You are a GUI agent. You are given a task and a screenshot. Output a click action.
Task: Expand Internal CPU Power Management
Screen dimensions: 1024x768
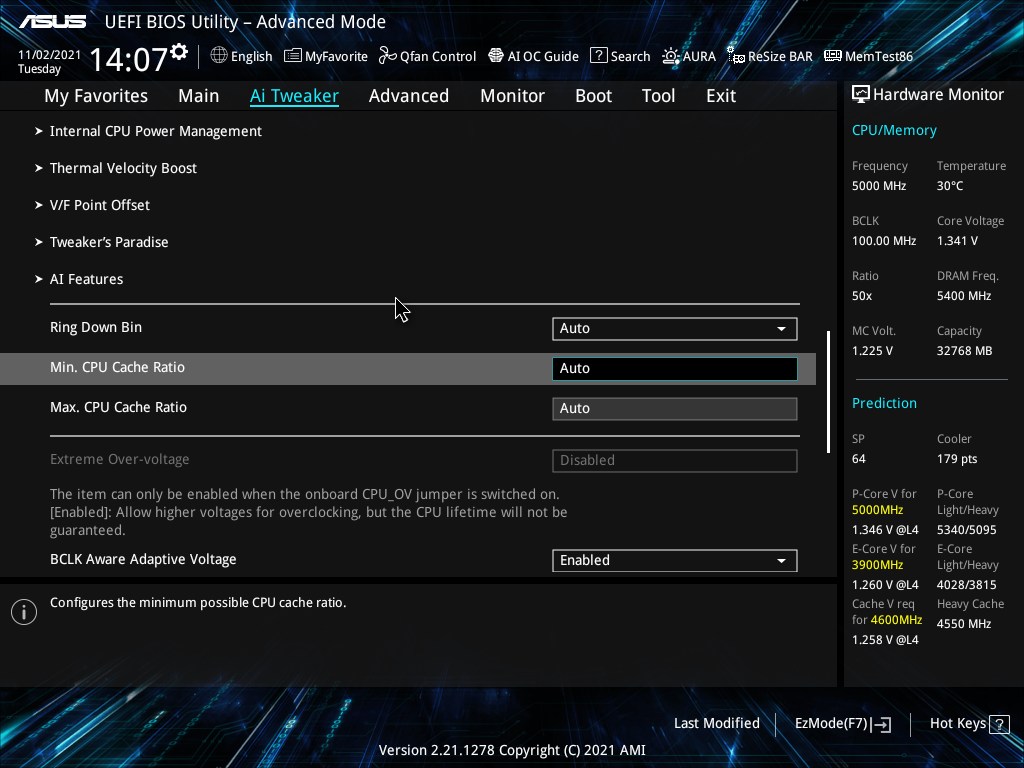[x=155, y=131]
